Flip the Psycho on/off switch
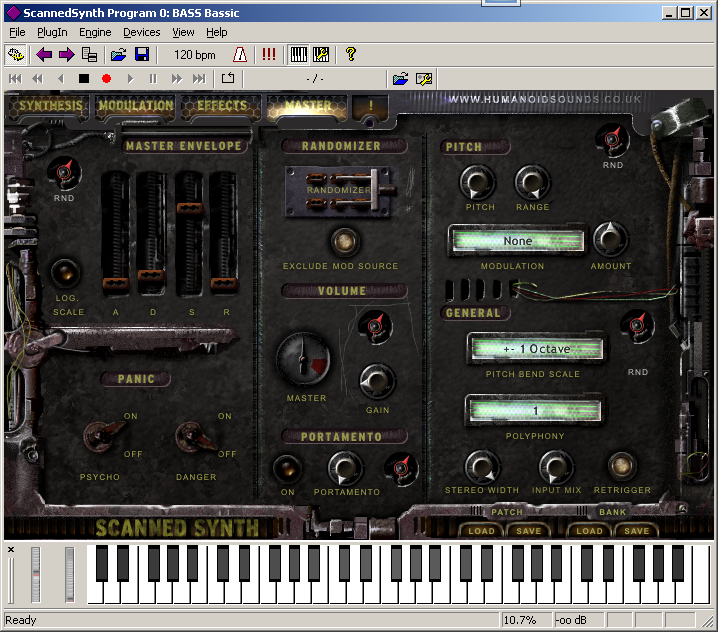 [100, 435]
